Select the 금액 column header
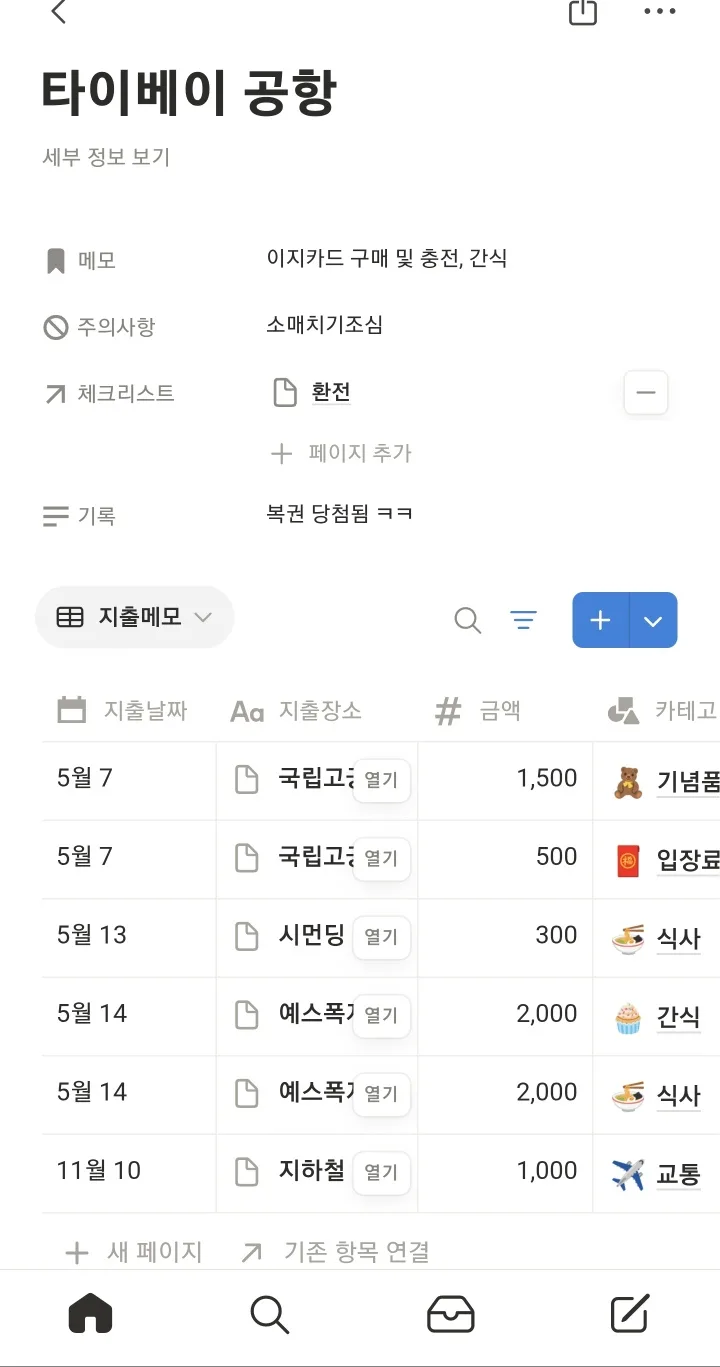Viewport: 720px width, 1367px height. 479,711
